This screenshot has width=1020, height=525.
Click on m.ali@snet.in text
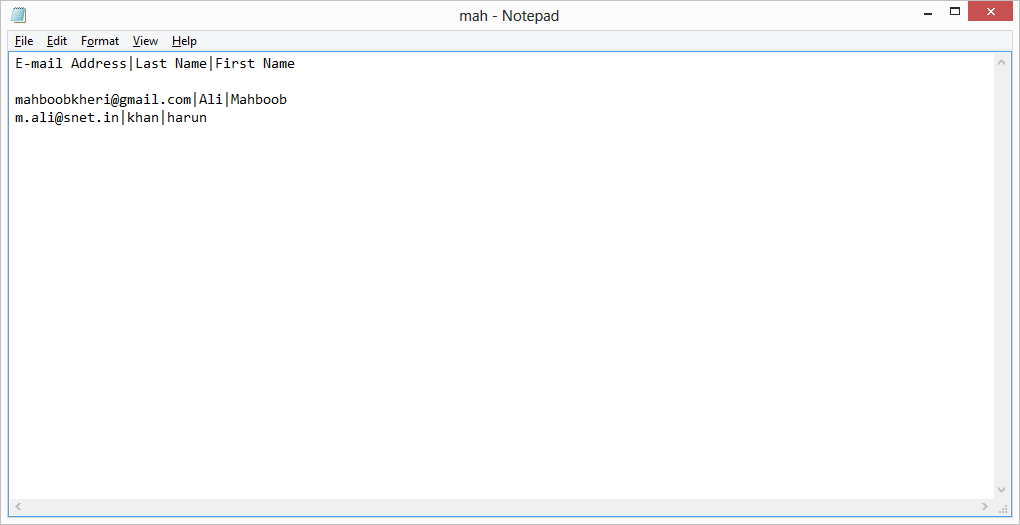pyautogui.click(x=66, y=118)
